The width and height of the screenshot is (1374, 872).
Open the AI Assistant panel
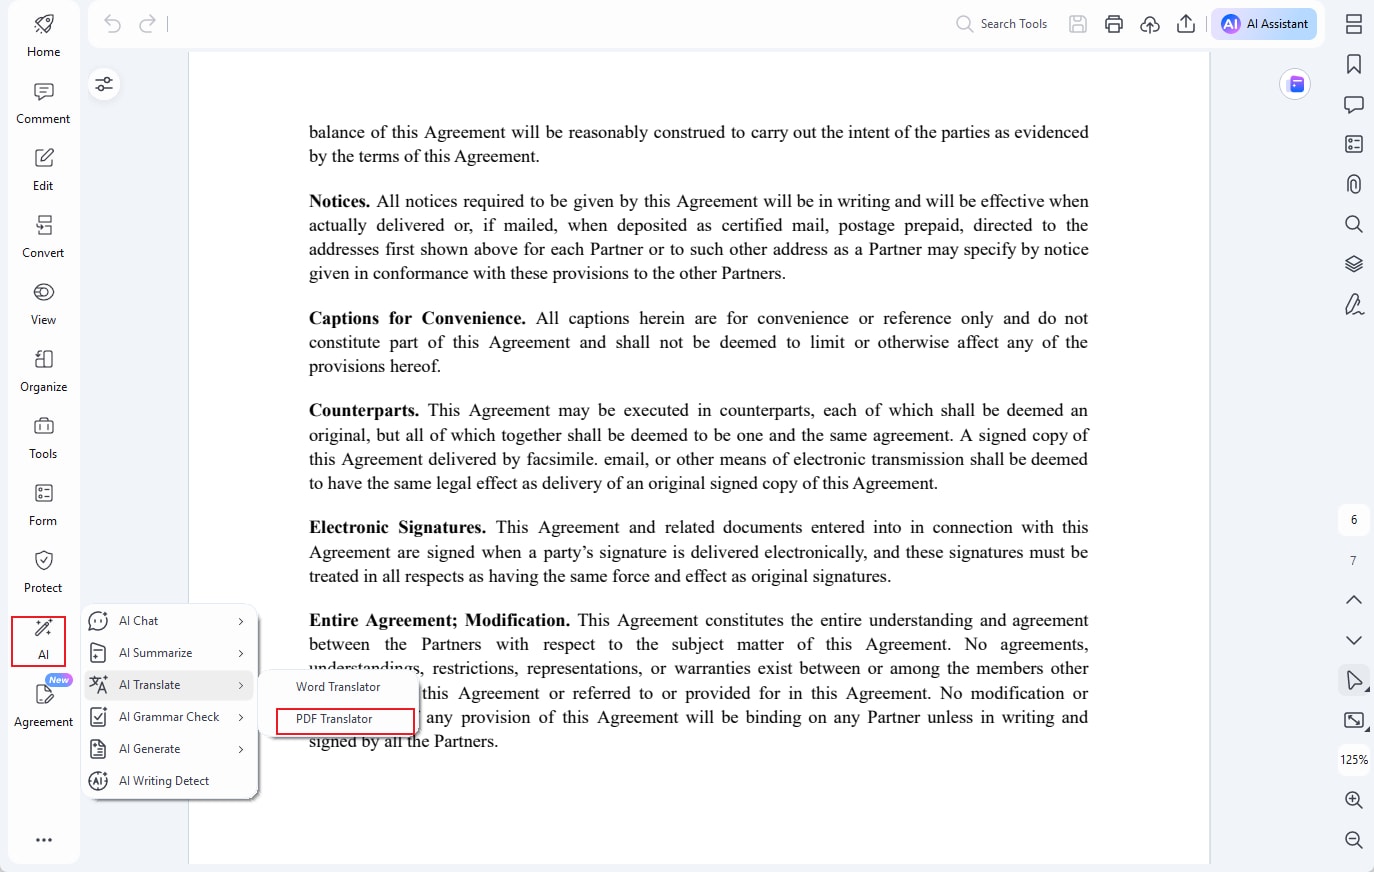(1264, 24)
